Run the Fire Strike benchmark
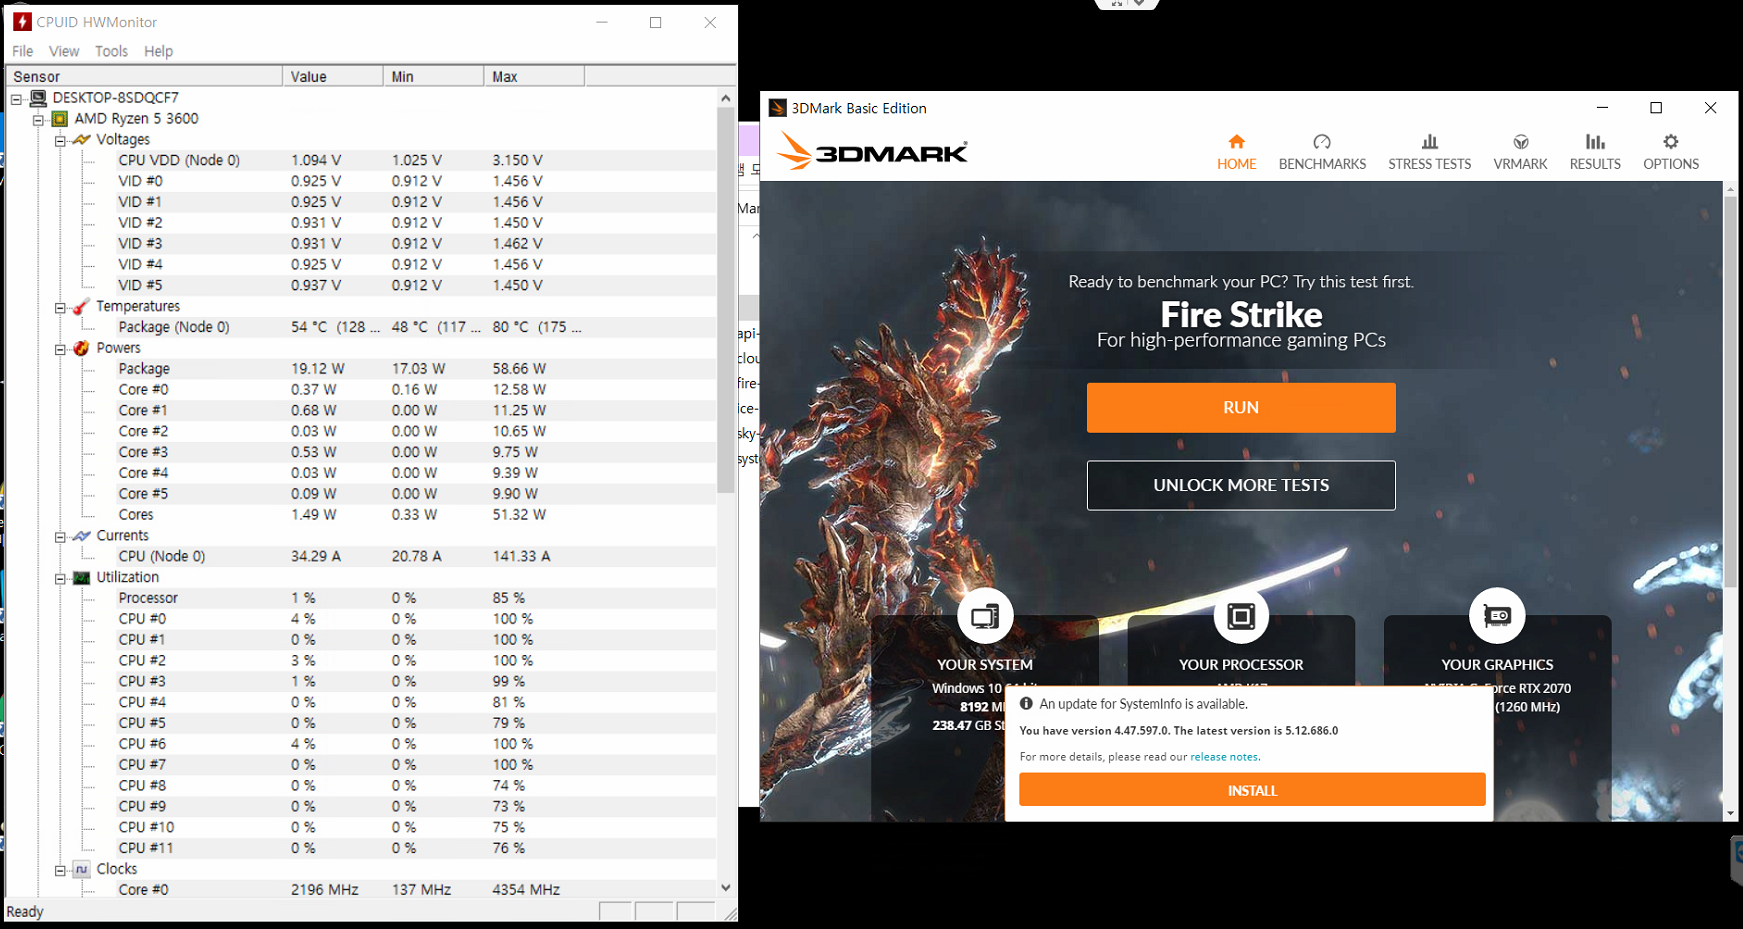Viewport: 1743px width, 929px height. [x=1241, y=408]
